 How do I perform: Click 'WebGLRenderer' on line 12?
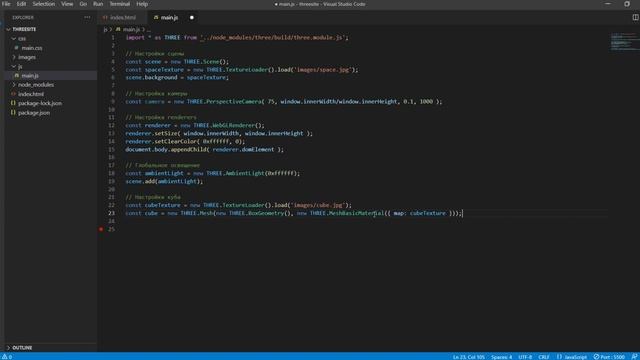pos(234,125)
